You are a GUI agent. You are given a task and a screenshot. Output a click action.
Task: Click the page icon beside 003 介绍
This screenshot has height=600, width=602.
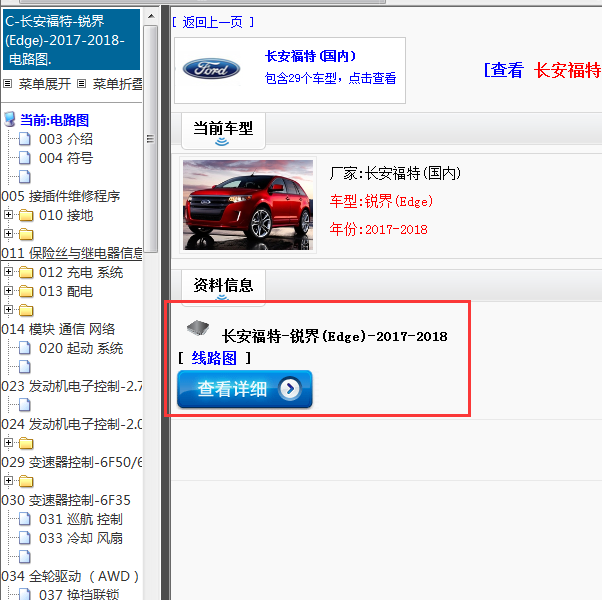[25, 139]
